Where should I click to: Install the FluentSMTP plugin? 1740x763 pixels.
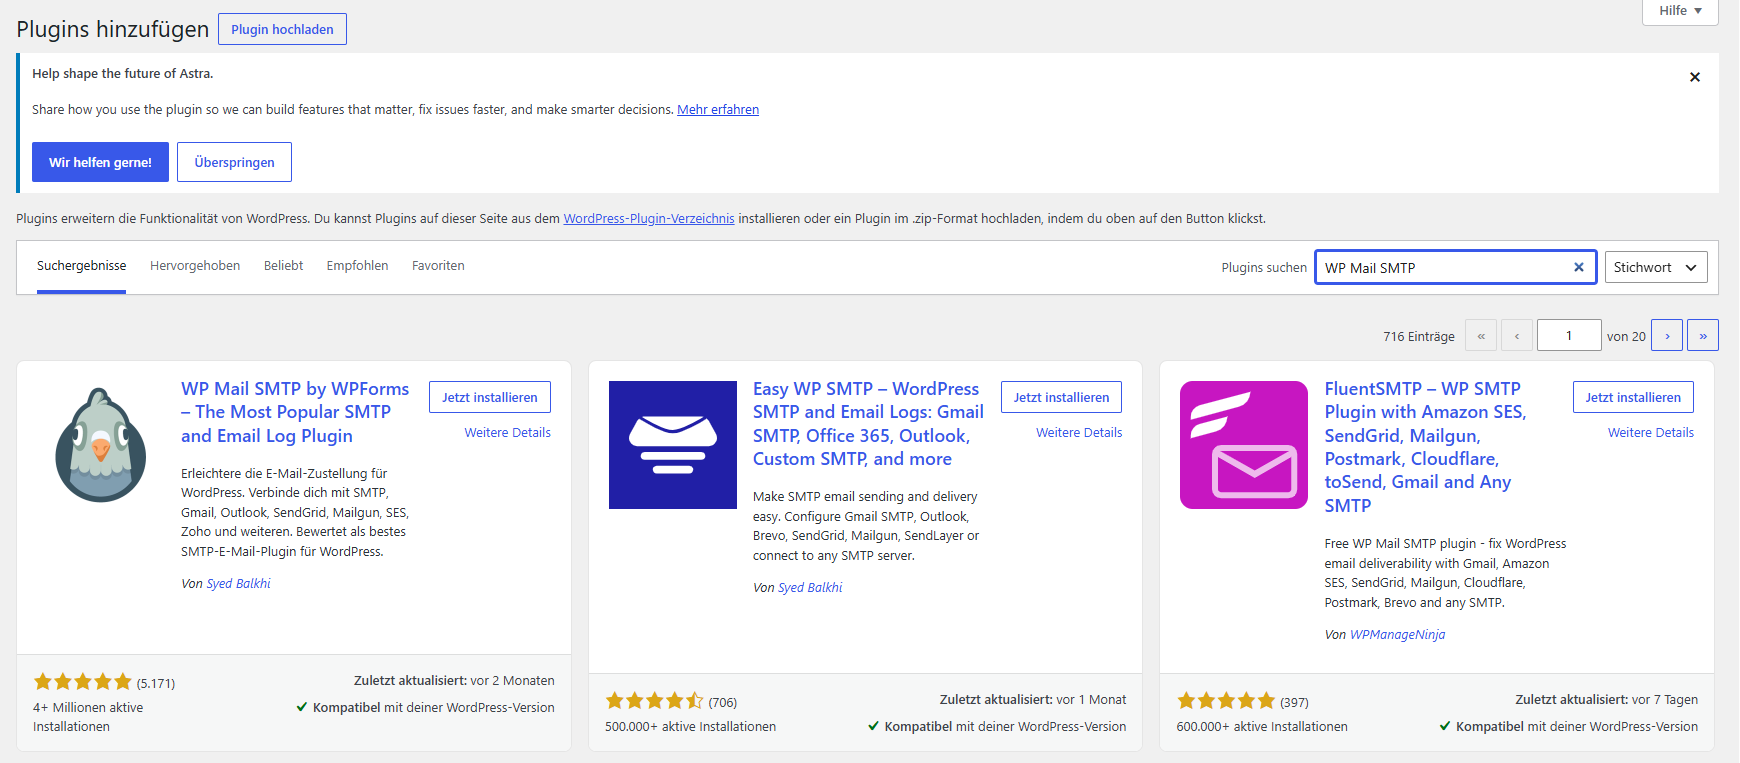tap(1633, 397)
